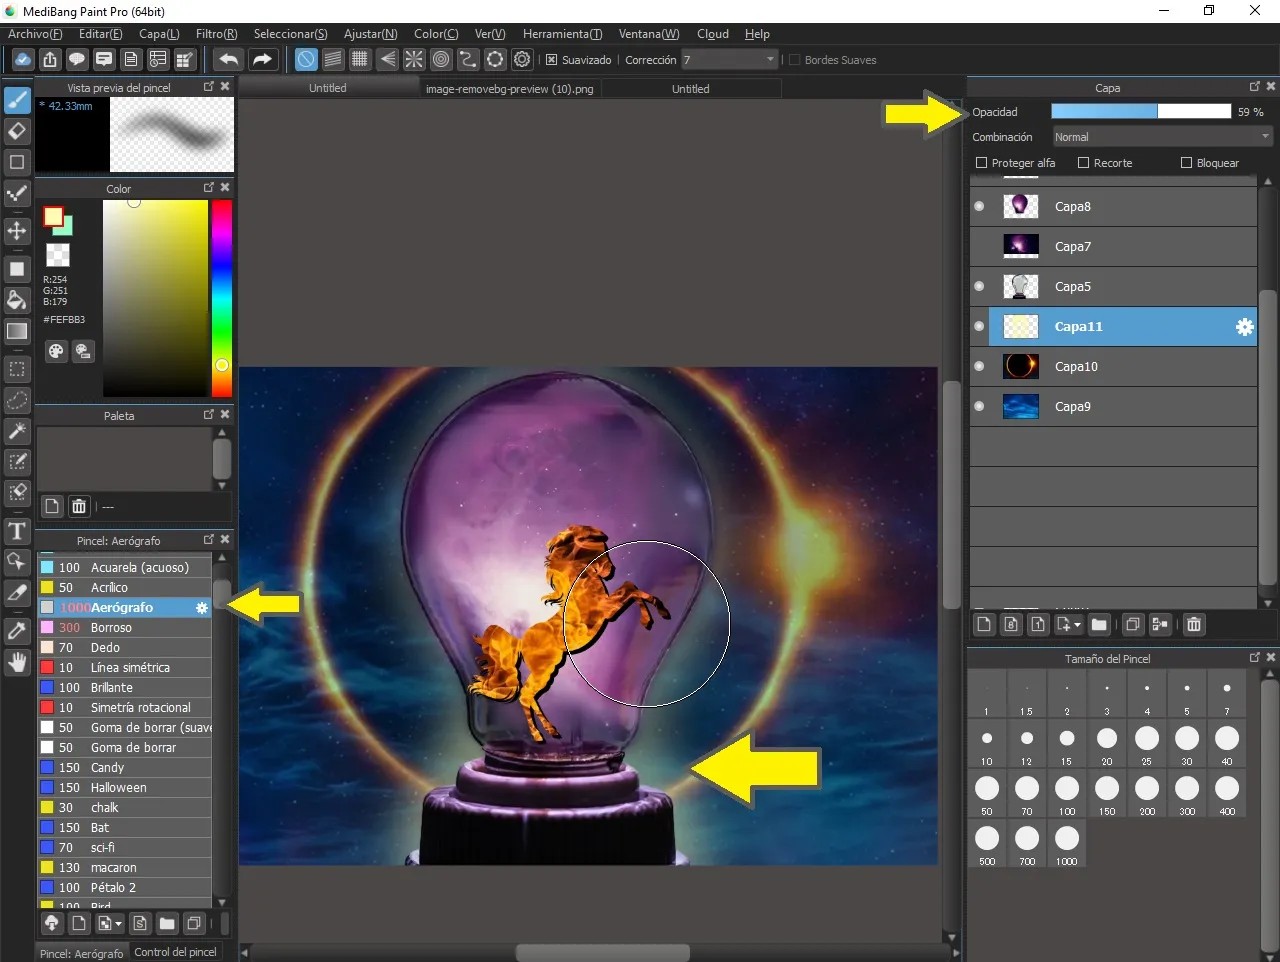Undock the Color panel
The image size is (1280, 962).
[209, 187]
